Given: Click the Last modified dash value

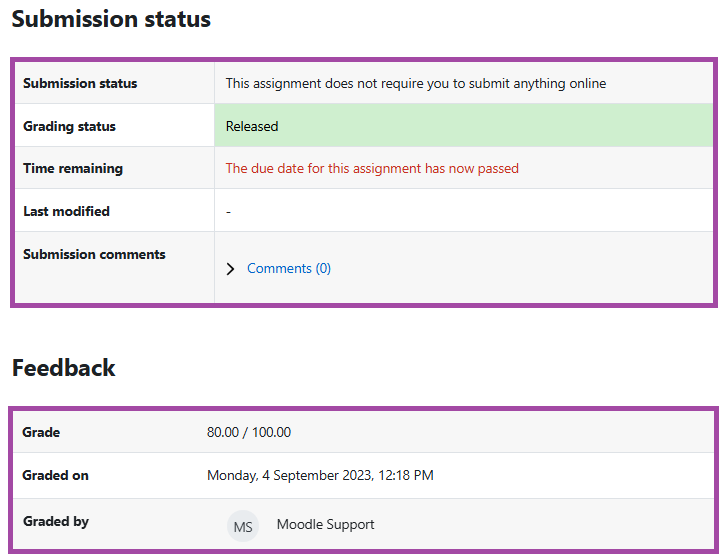Looking at the screenshot, I should (x=228, y=212).
